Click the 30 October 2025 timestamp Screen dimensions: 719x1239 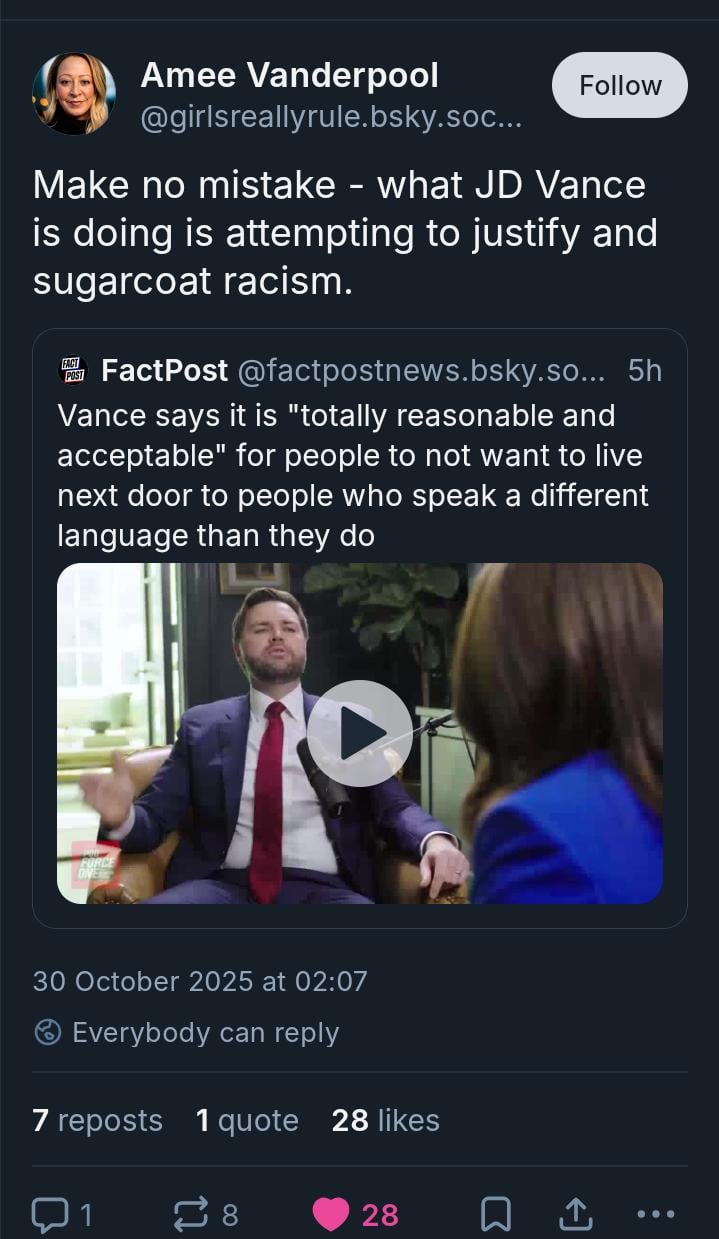coord(200,980)
